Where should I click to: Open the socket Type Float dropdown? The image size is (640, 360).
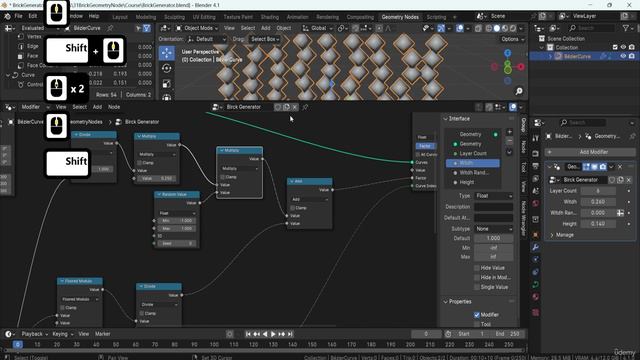pyautogui.click(x=493, y=196)
